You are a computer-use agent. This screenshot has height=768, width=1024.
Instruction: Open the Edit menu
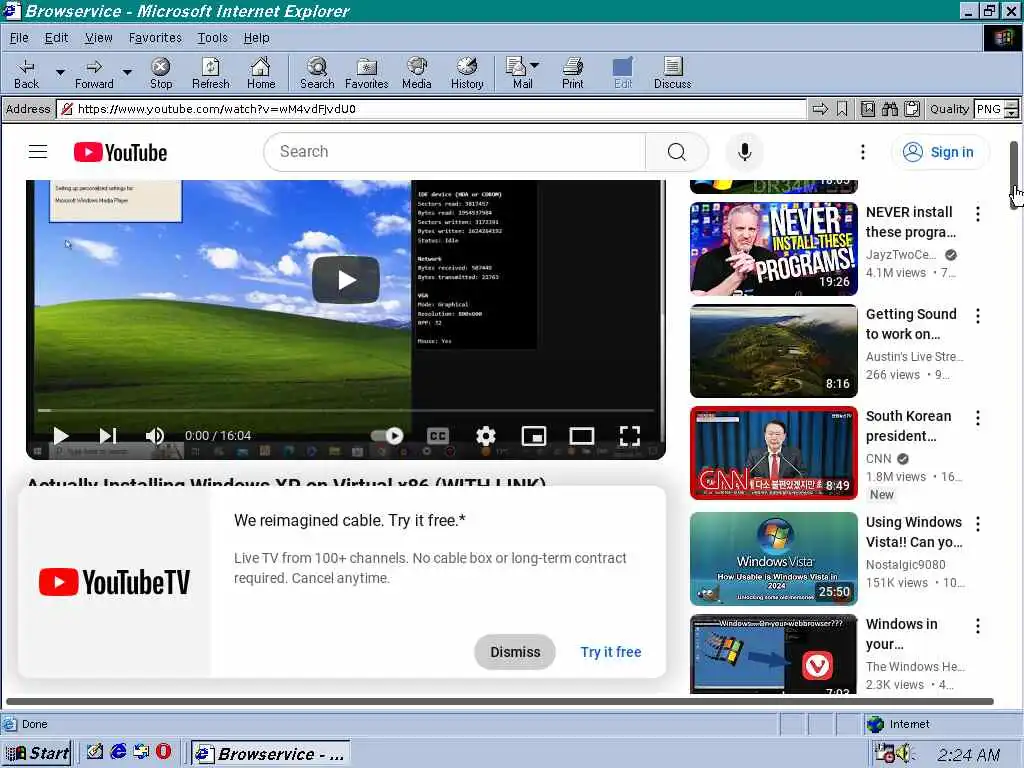pos(56,38)
